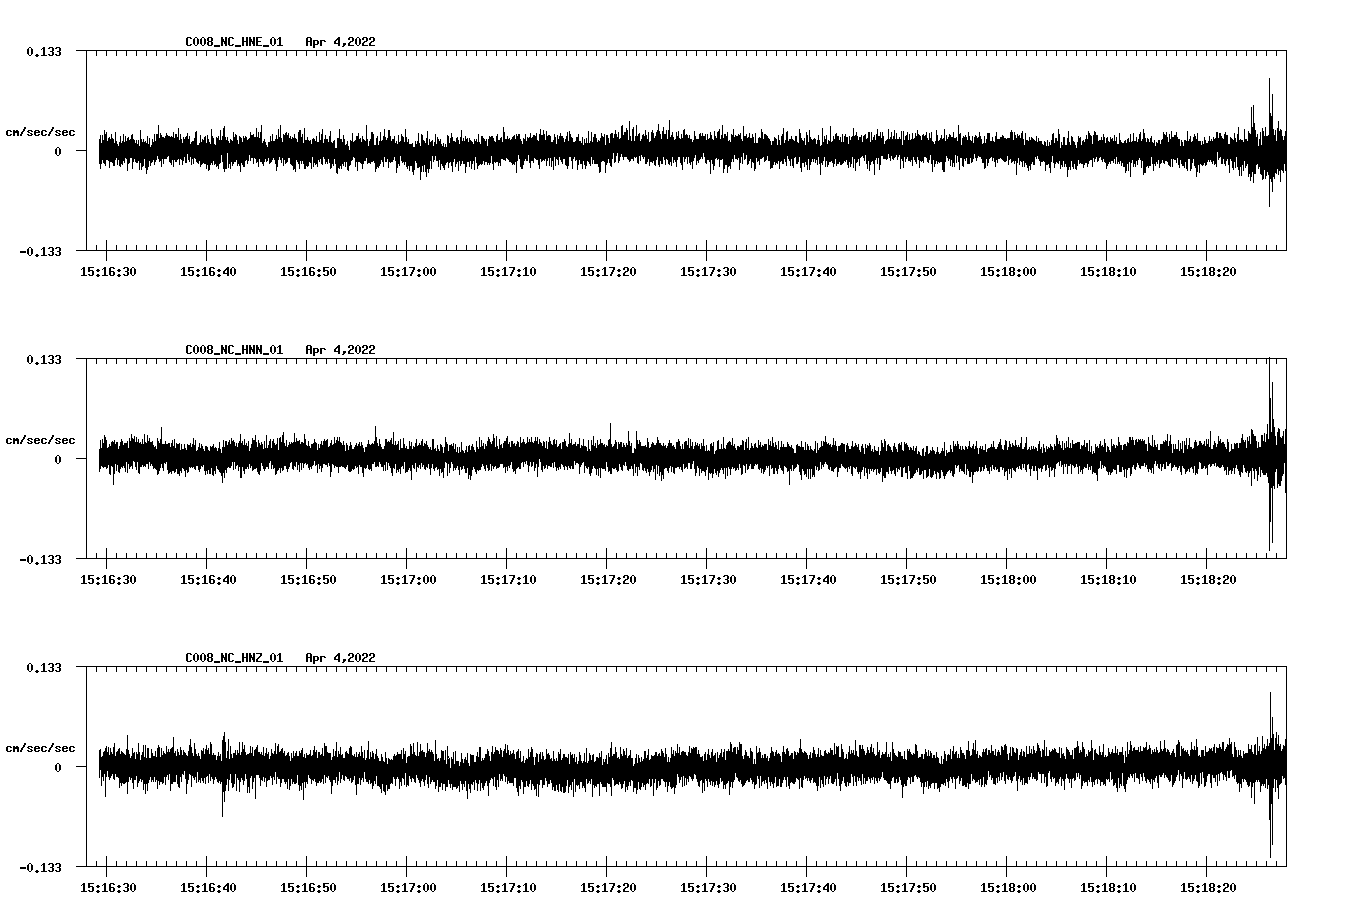Click the C008_NC_HNE_01 channel title

pyautogui.click(x=234, y=42)
